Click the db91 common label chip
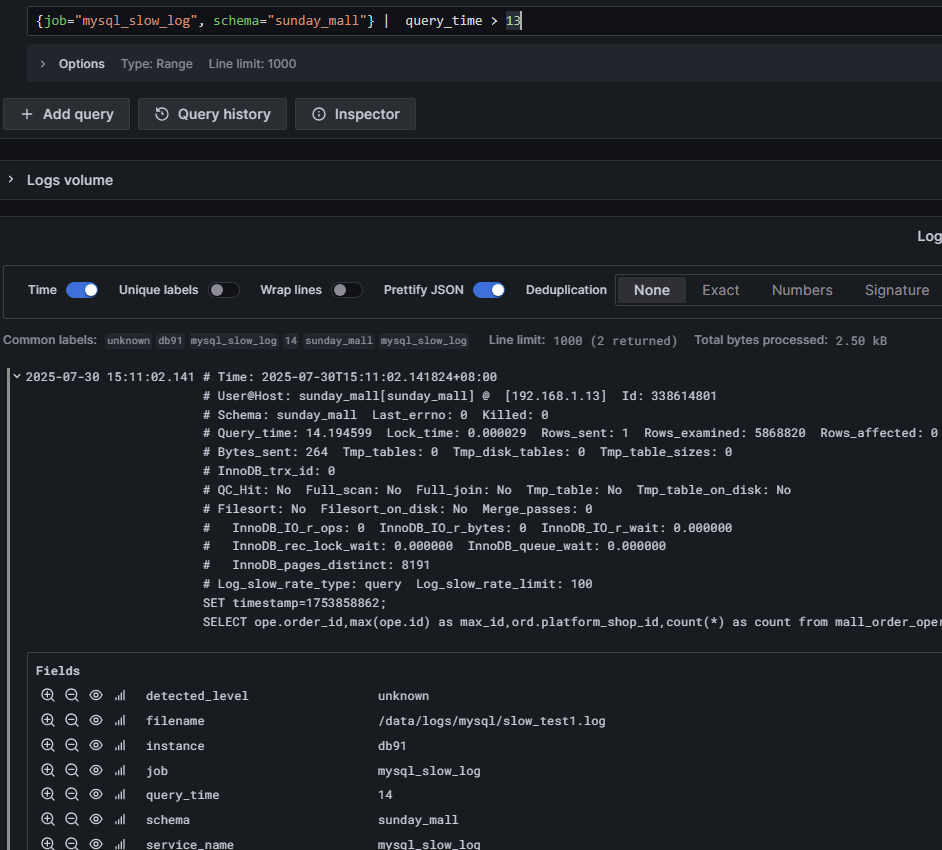942x850 pixels. [x=170, y=341]
